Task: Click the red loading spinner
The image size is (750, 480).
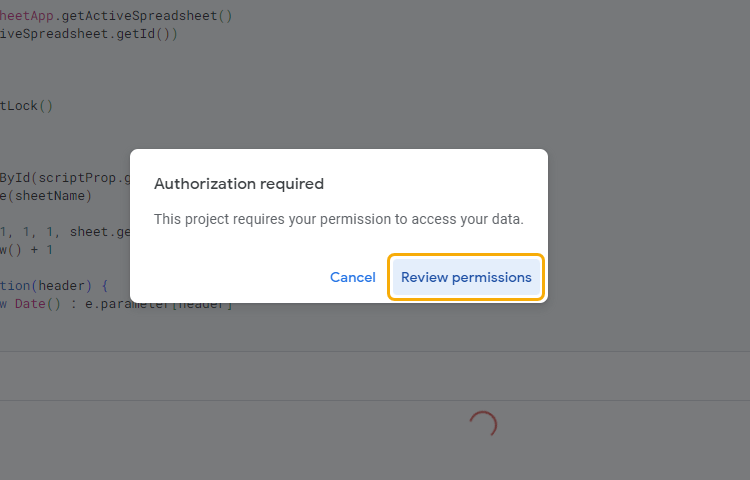Action: 483,424
